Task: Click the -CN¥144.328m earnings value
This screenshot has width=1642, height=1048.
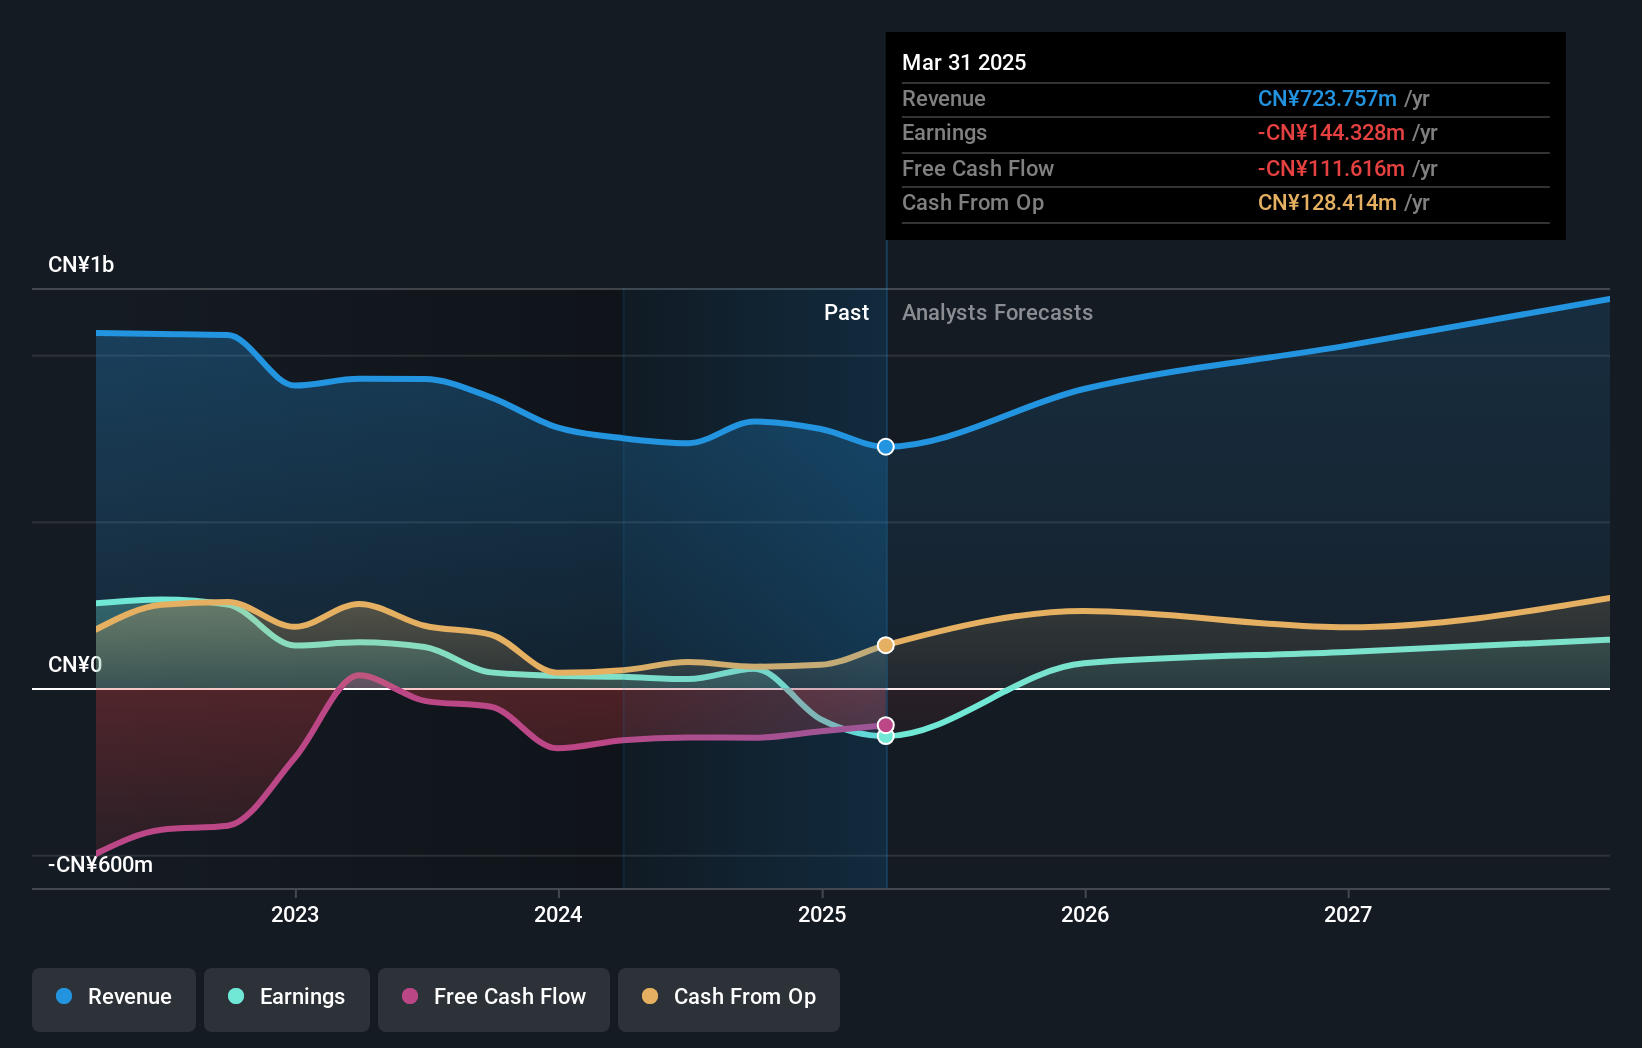Action: (1331, 133)
